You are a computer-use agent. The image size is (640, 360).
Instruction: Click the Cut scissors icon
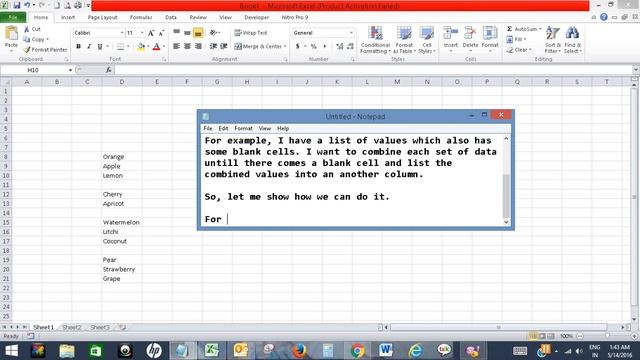27,29
